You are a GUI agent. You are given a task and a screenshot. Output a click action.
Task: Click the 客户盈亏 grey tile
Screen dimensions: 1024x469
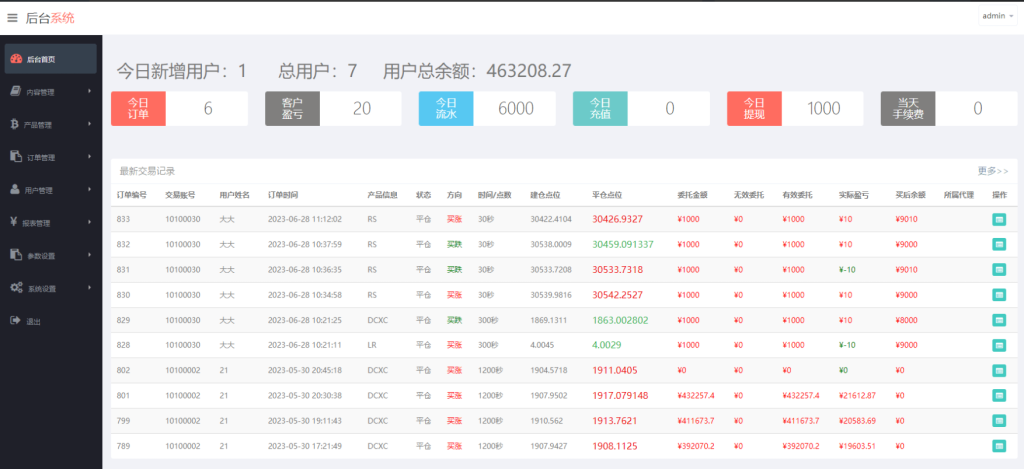point(292,108)
